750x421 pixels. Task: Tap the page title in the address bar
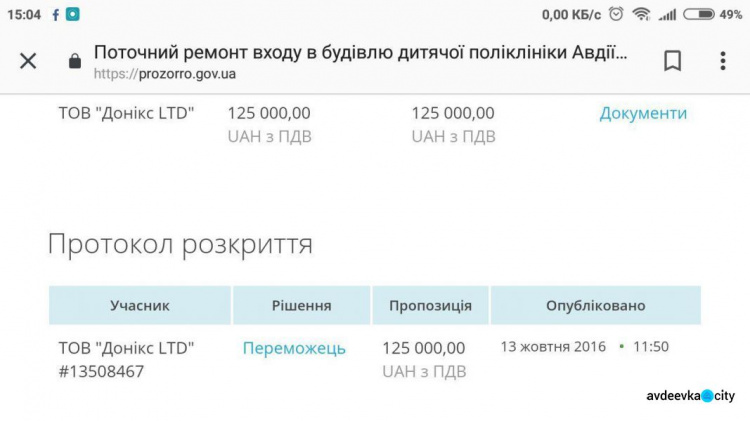[360, 51]
